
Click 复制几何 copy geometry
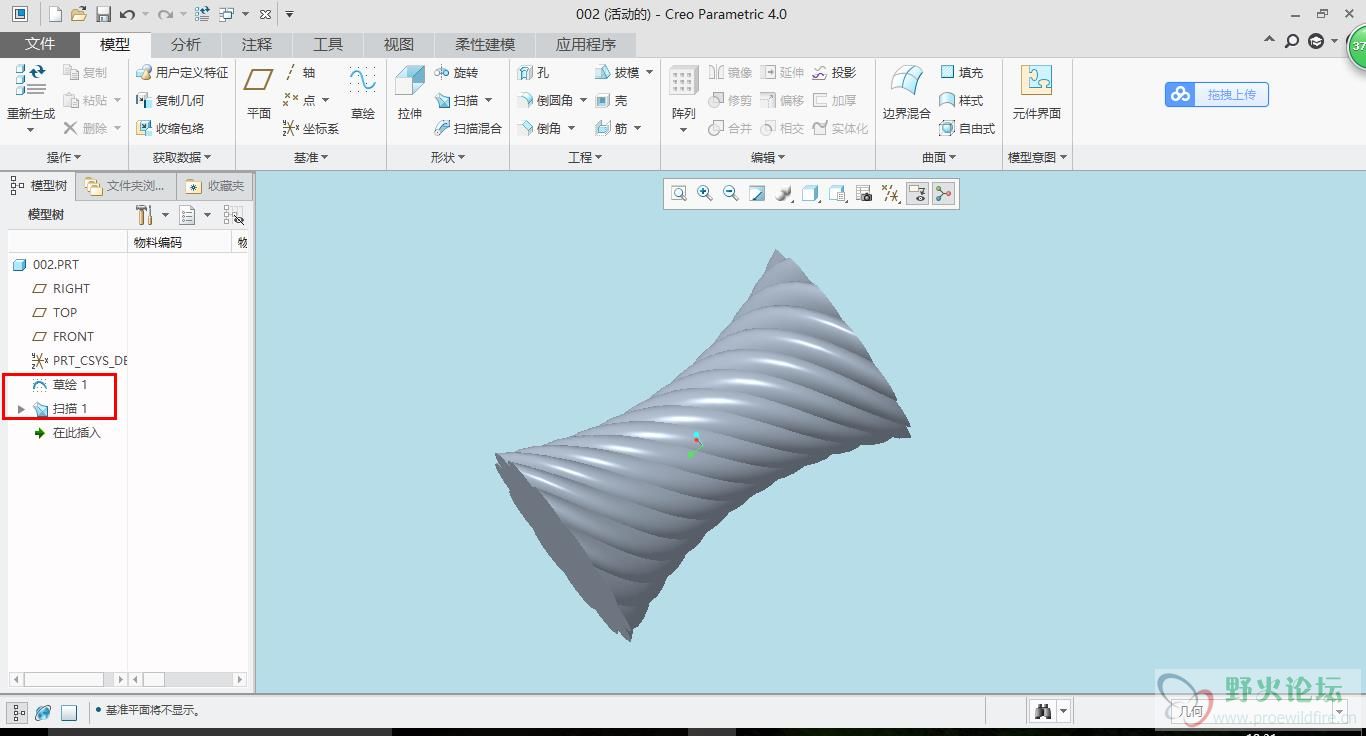[x=170, y=100]
